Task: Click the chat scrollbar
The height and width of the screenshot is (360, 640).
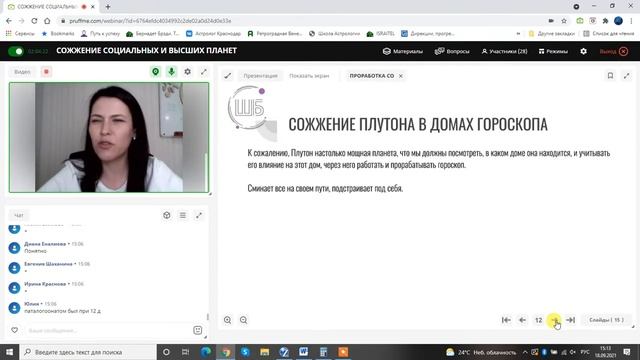Action: [x=207, y=317]
